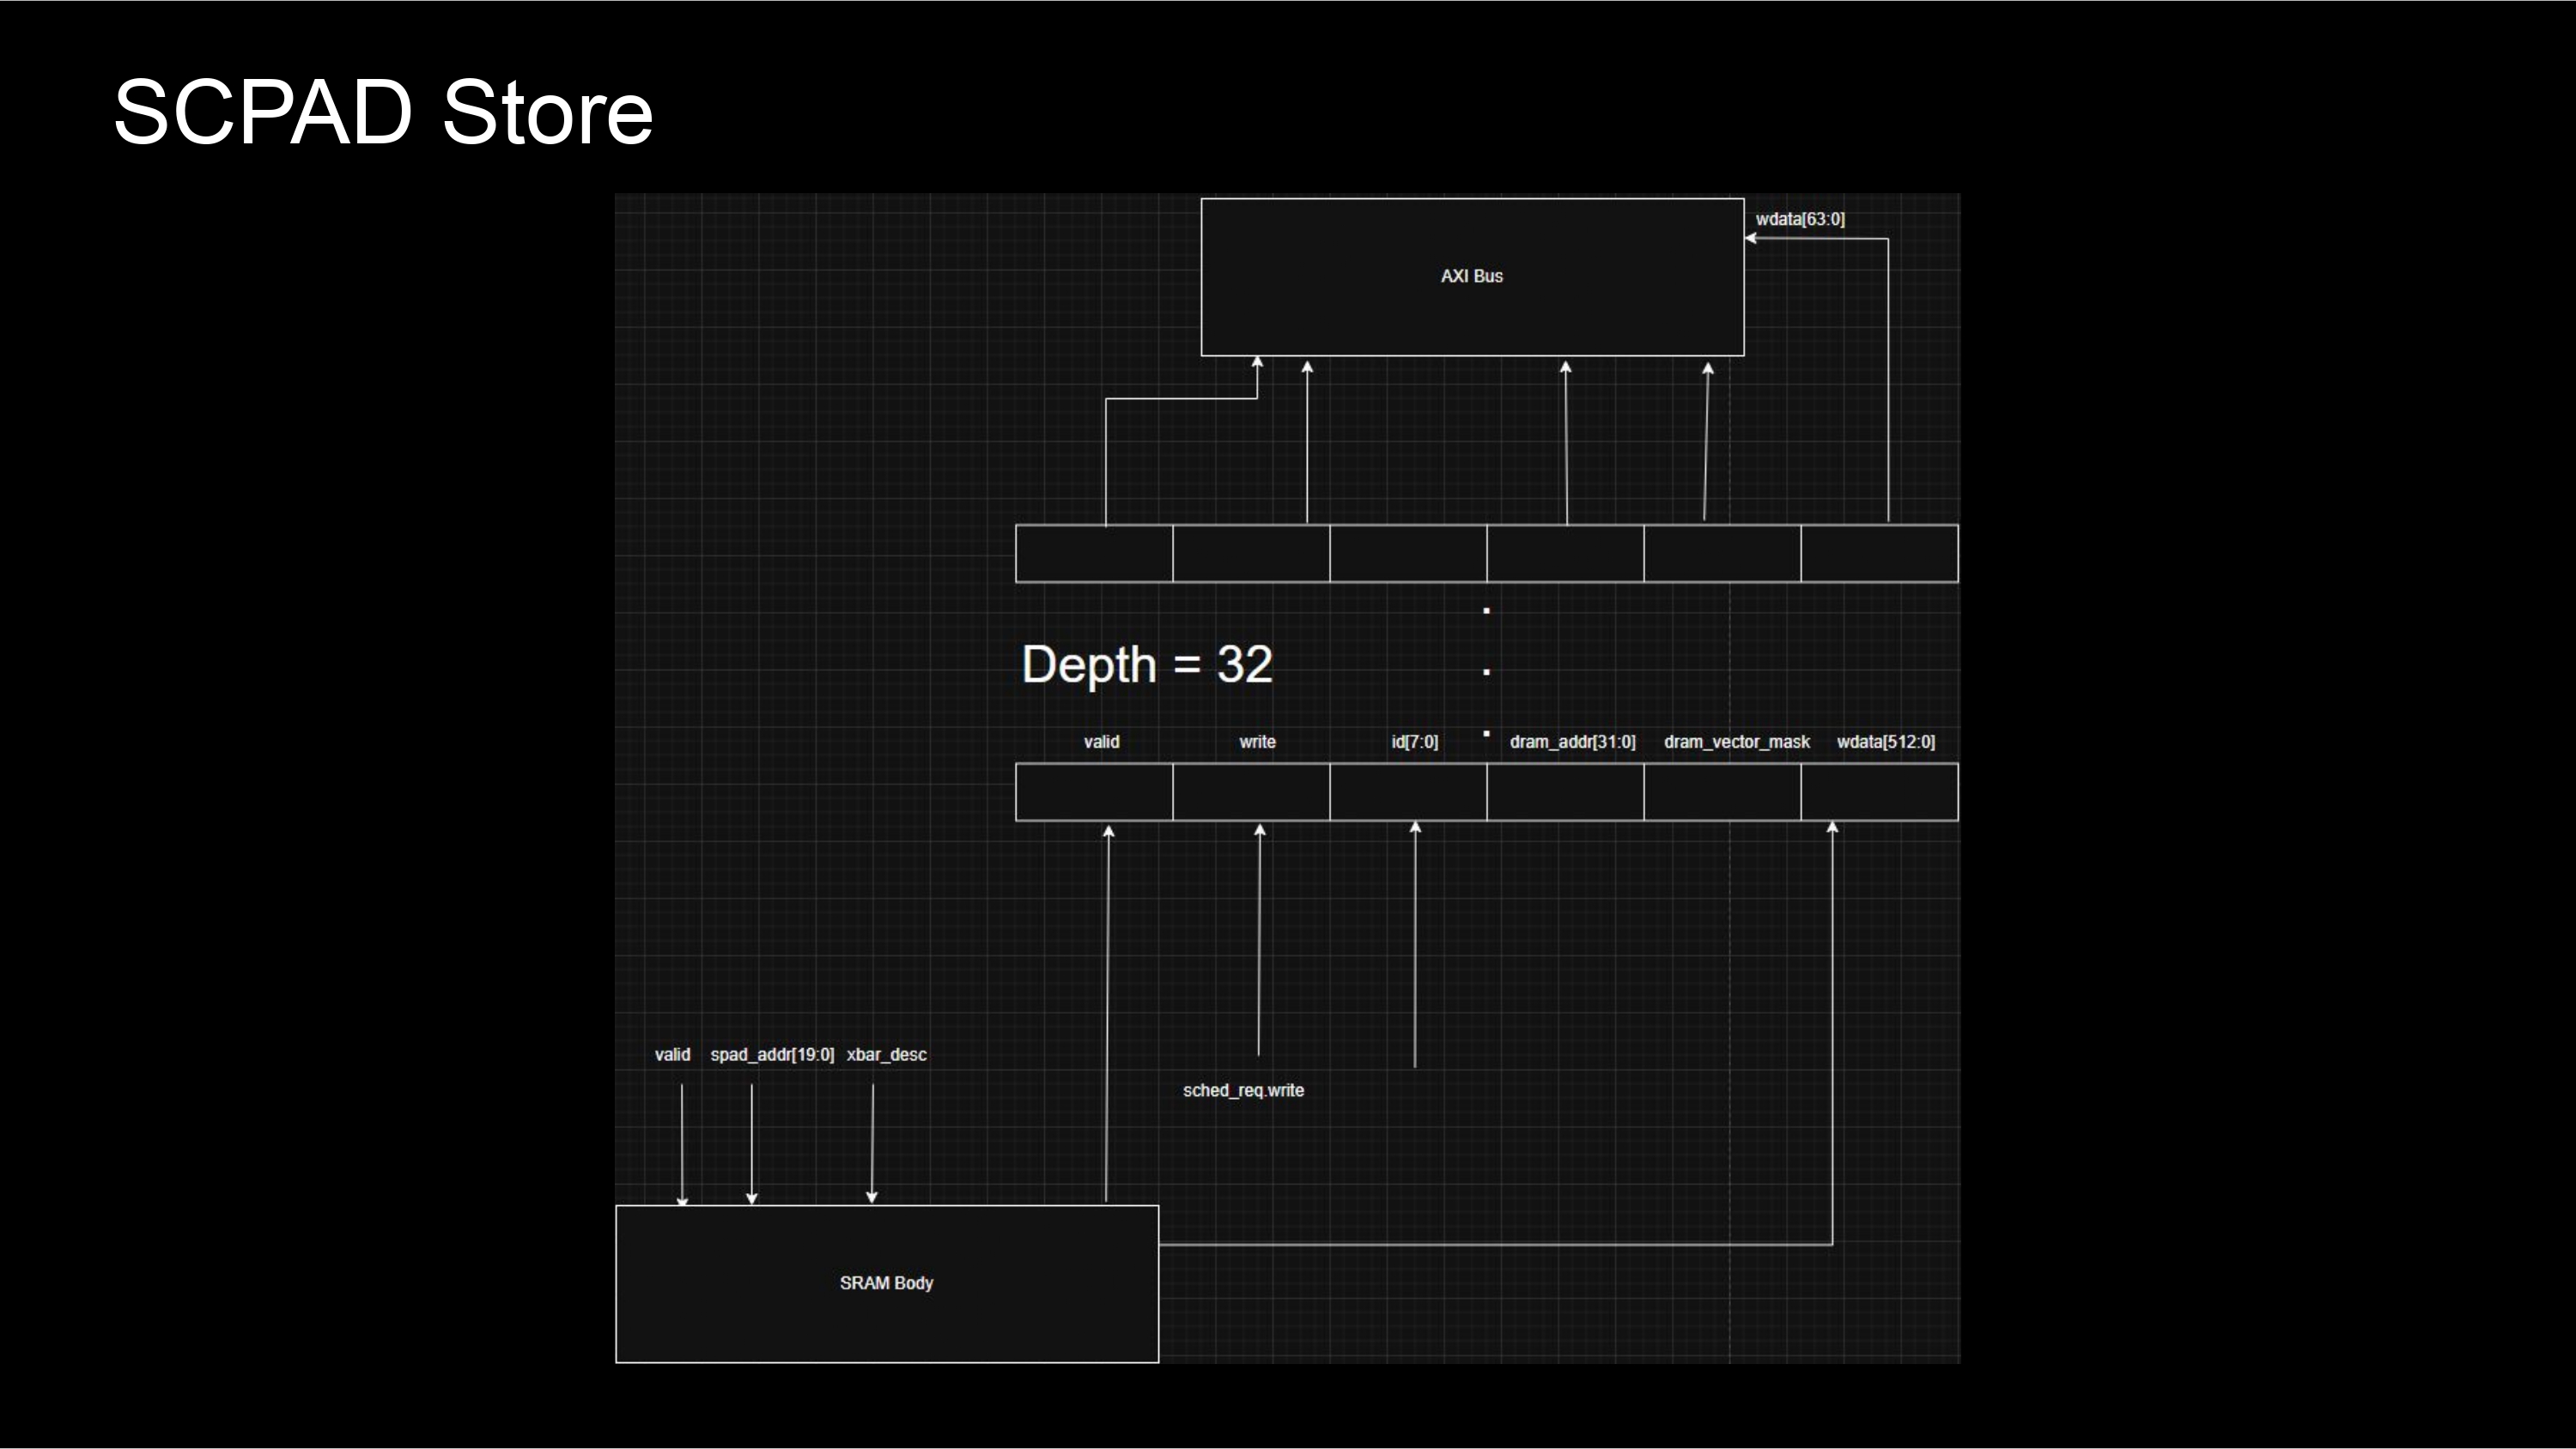Click the id[7:0] column label
Screen dimensions: 2576x1449
1414,742
